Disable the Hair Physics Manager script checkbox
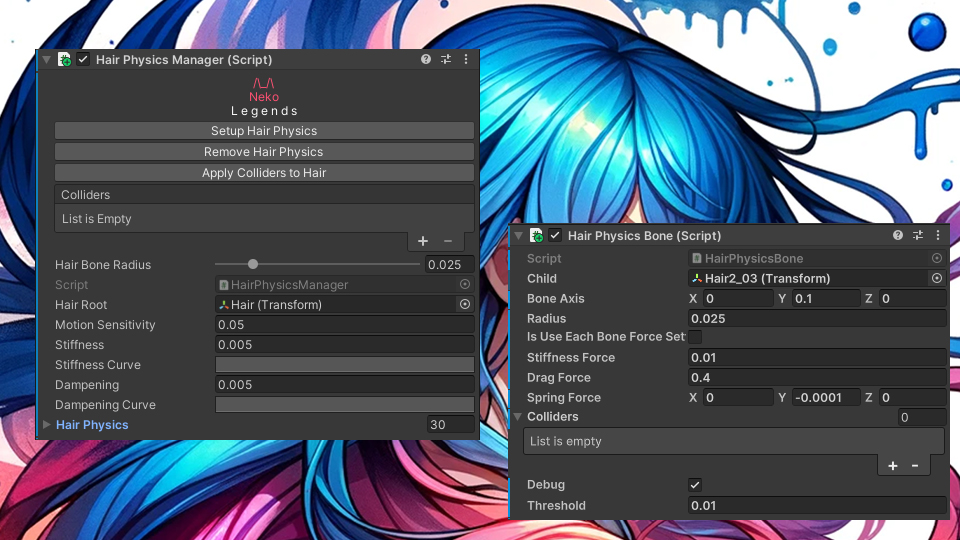Viewport: 960px width, 540px height. pos(83,60)
